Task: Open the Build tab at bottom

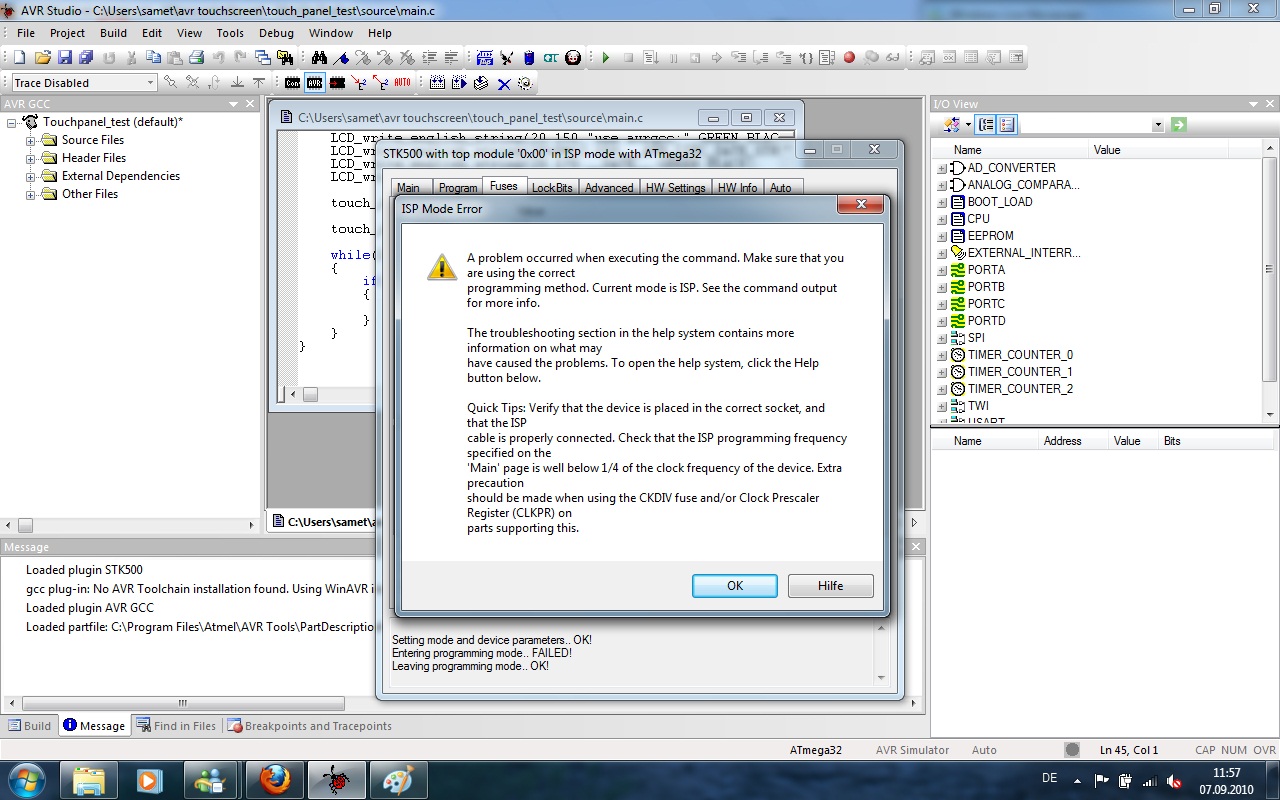Action: [29, 726]
